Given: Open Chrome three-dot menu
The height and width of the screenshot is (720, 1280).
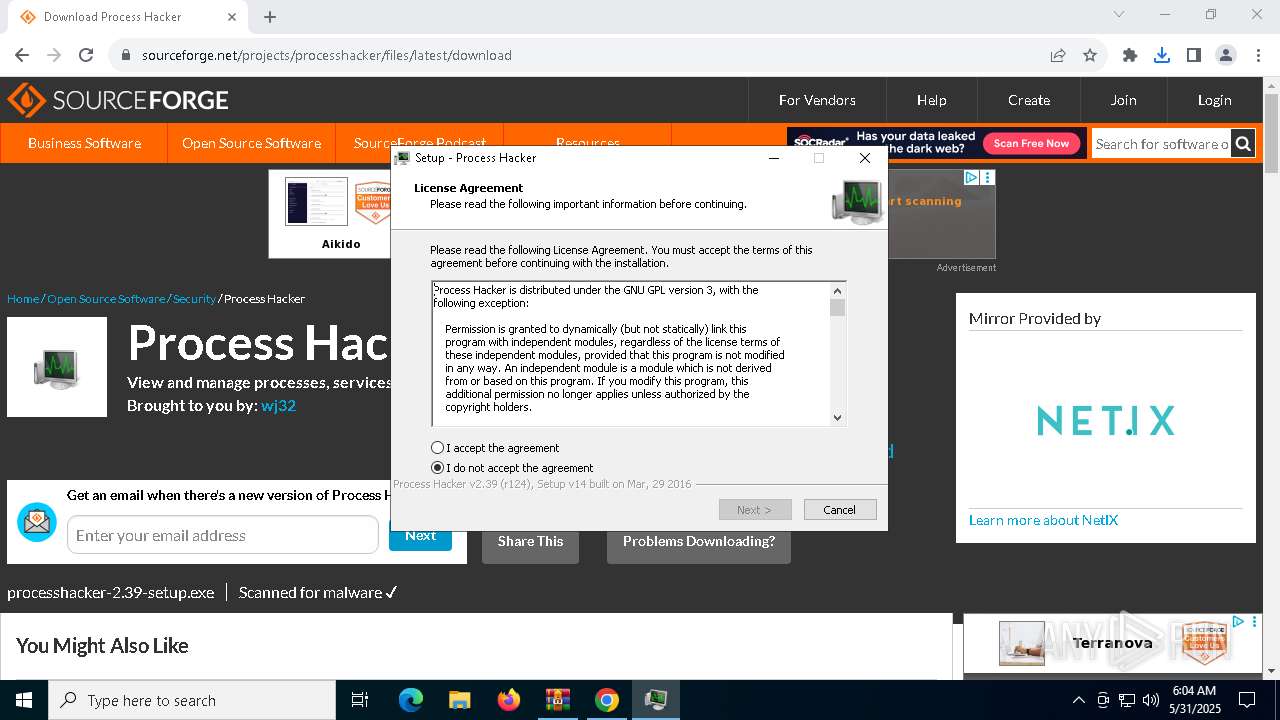Looking at the screenshot, I should point(1258,55).
